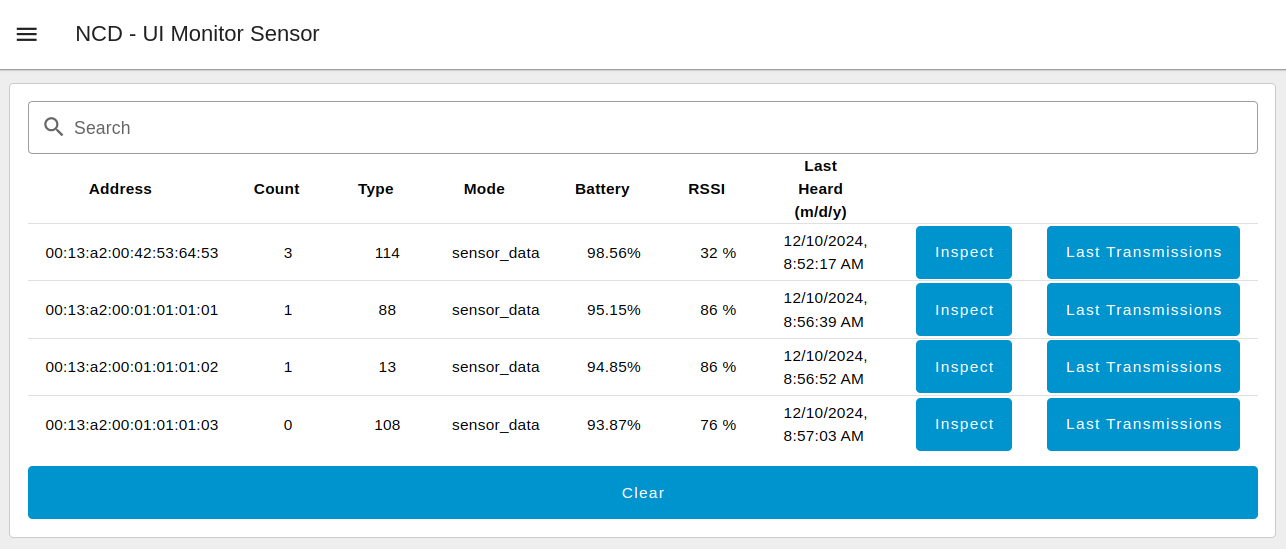Click battery value 93.87%

coord(614,425)
